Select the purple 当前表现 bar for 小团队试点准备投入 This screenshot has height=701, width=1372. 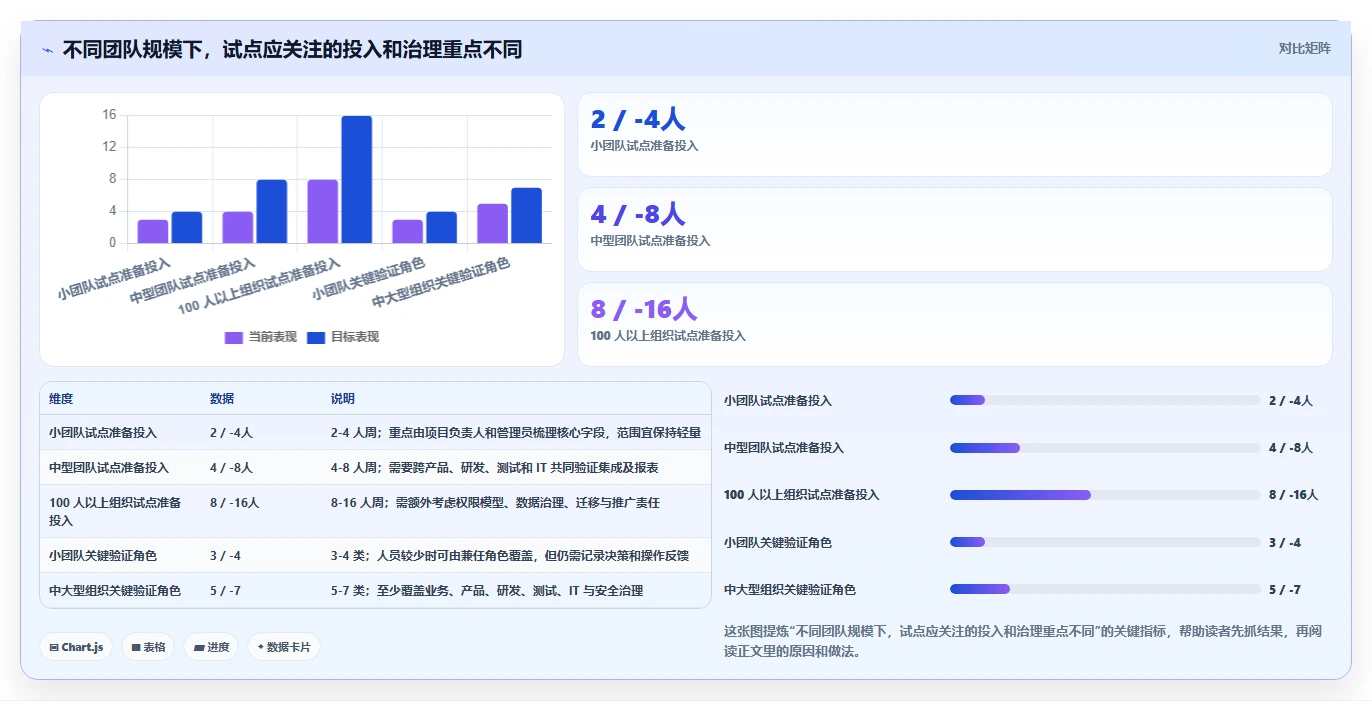click(x=153, y=231)
